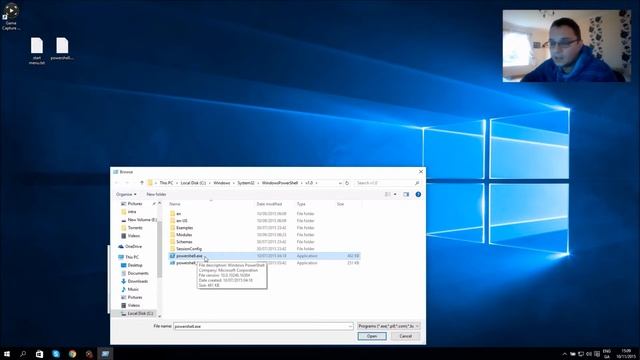Click the navigation pane scroll-down arrow
This screenshot has width=640, height=360.
[x=160, y=316]
